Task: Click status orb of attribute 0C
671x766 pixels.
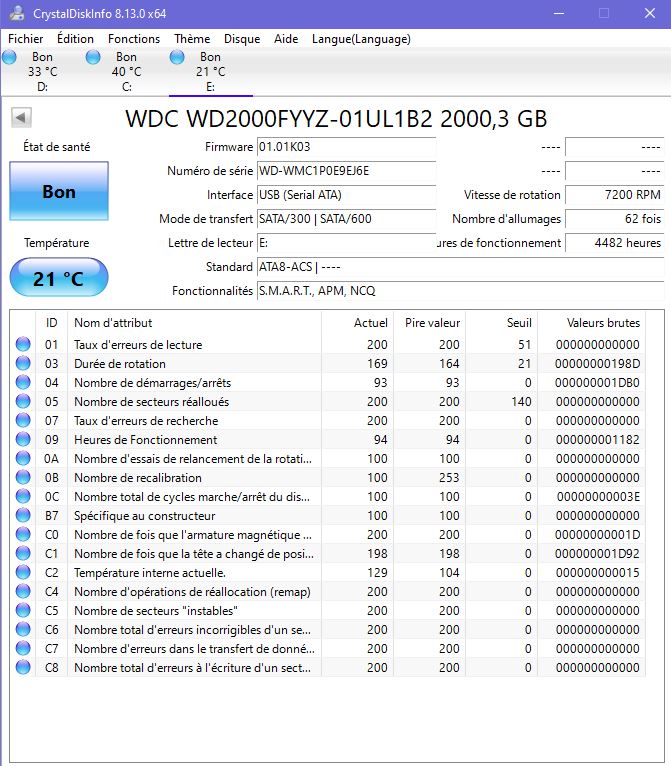Action: pyautogui.click(x=23, y=497)
